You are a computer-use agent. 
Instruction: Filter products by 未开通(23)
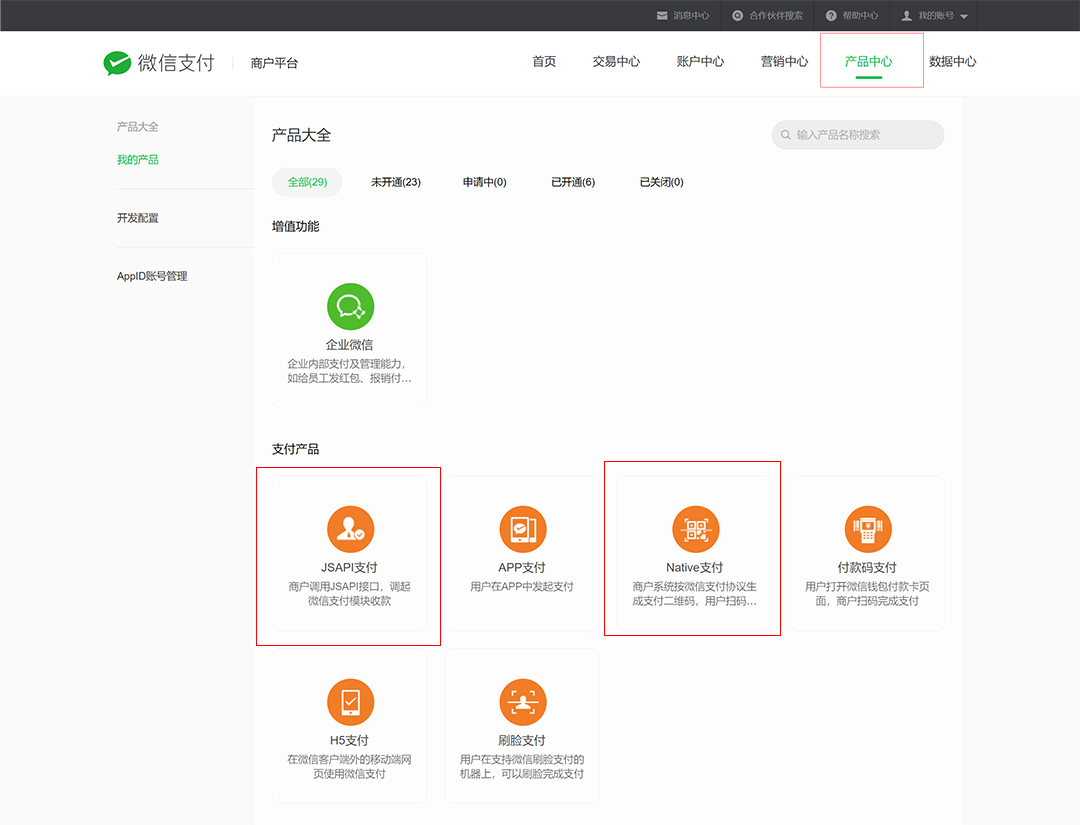396,182
